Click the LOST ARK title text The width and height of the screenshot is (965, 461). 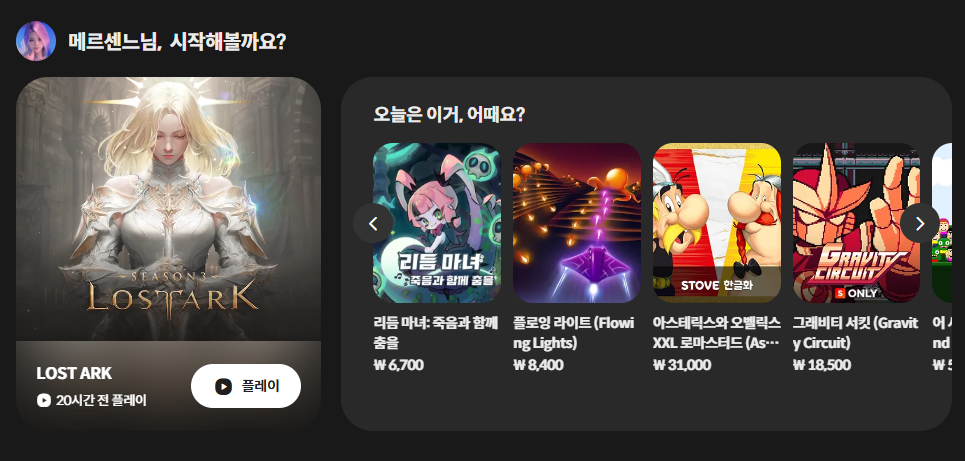74,373
